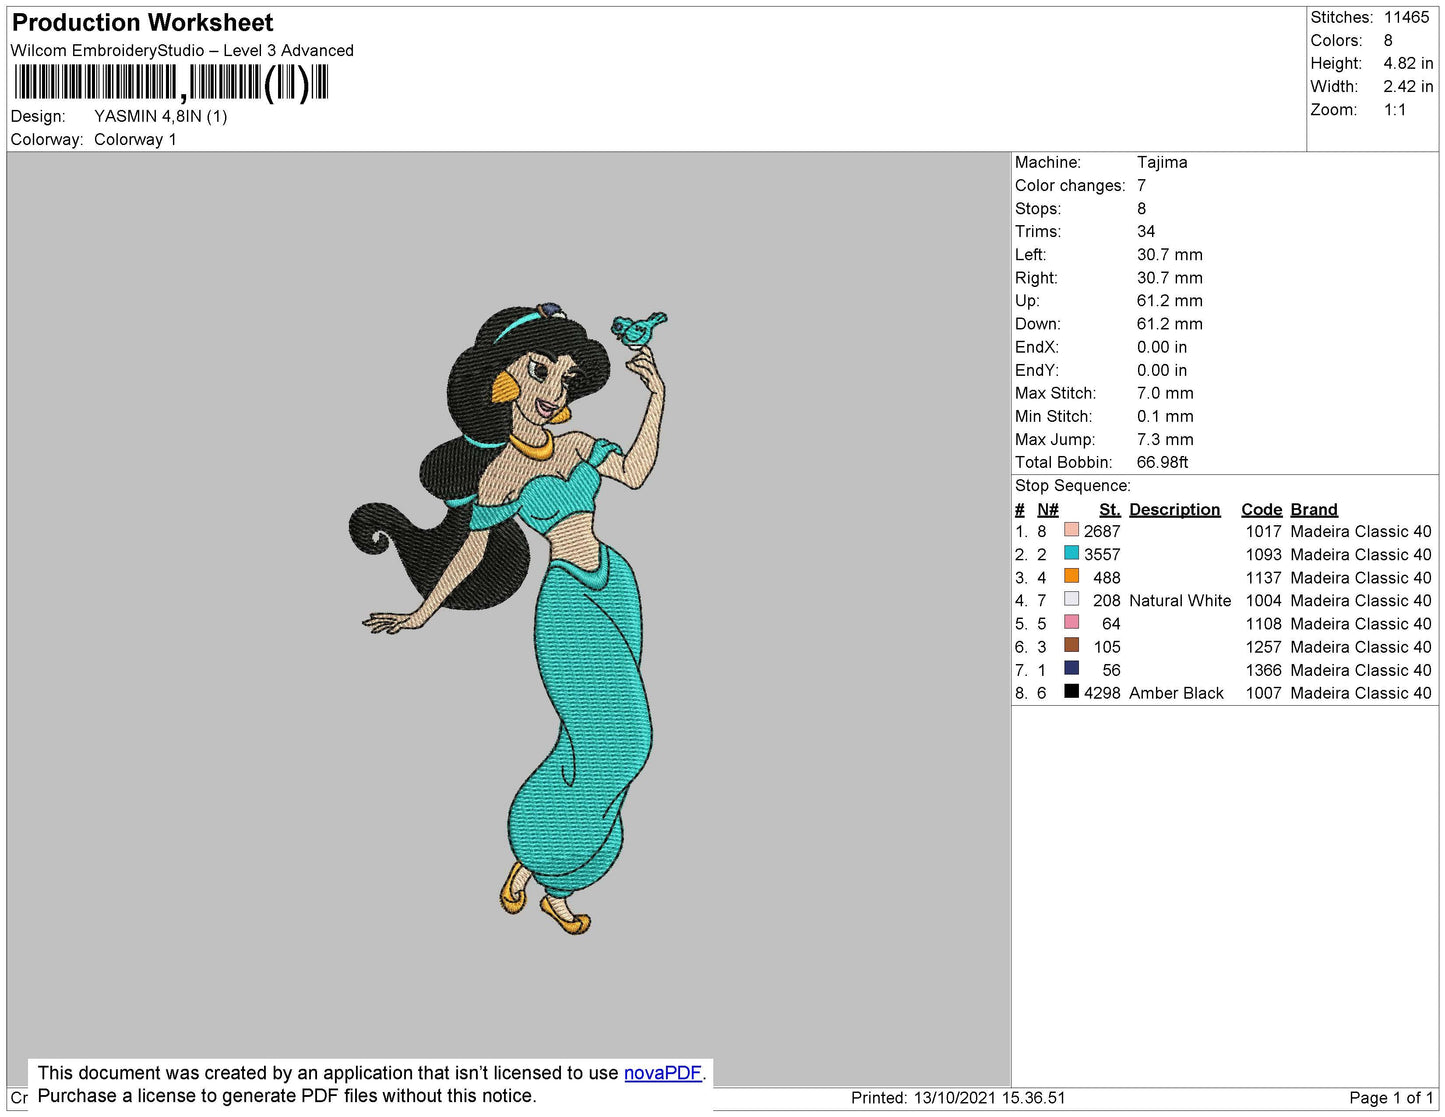Viewport: 1445px width, 1117px height.
Task: Select the pink swatch for thread 1108
Action: [x=1071, y=622]
